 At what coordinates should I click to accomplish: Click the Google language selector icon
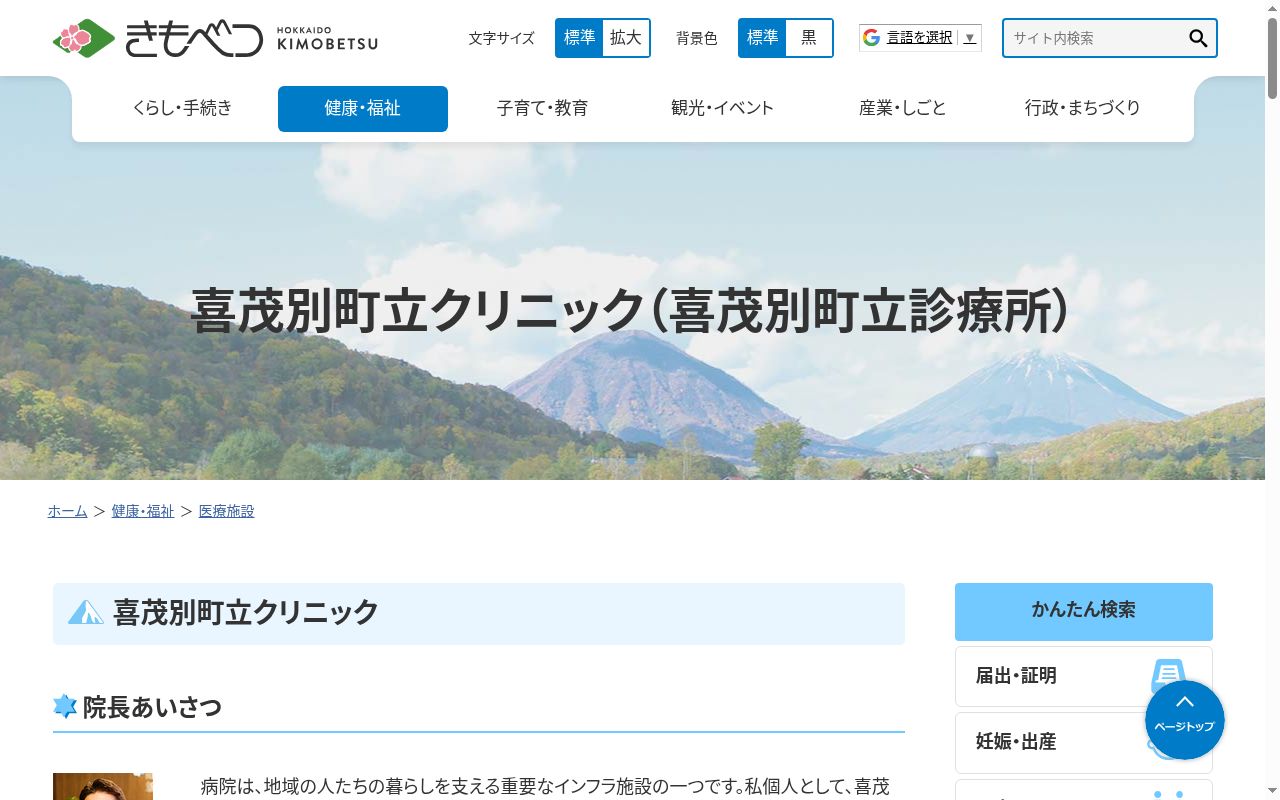871,38
